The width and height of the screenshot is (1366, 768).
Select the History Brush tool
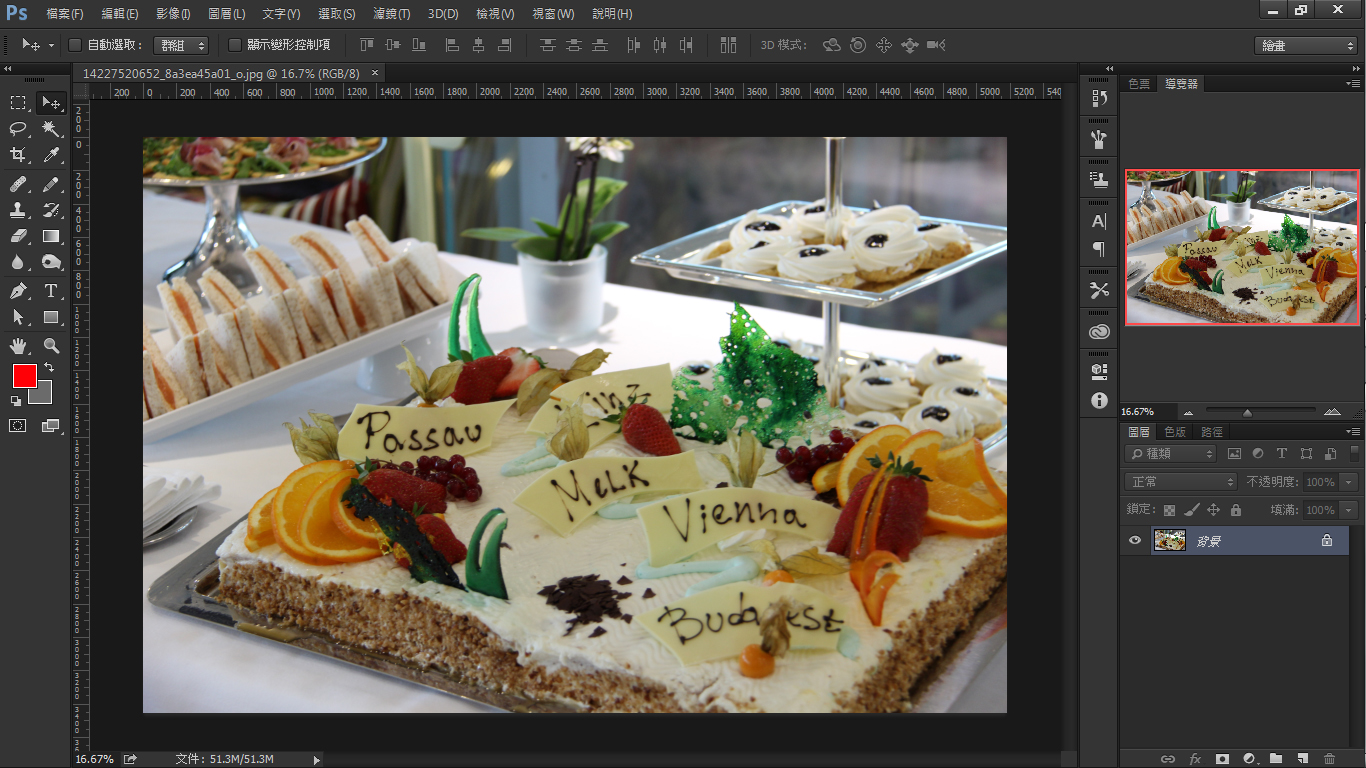point(51,210)
